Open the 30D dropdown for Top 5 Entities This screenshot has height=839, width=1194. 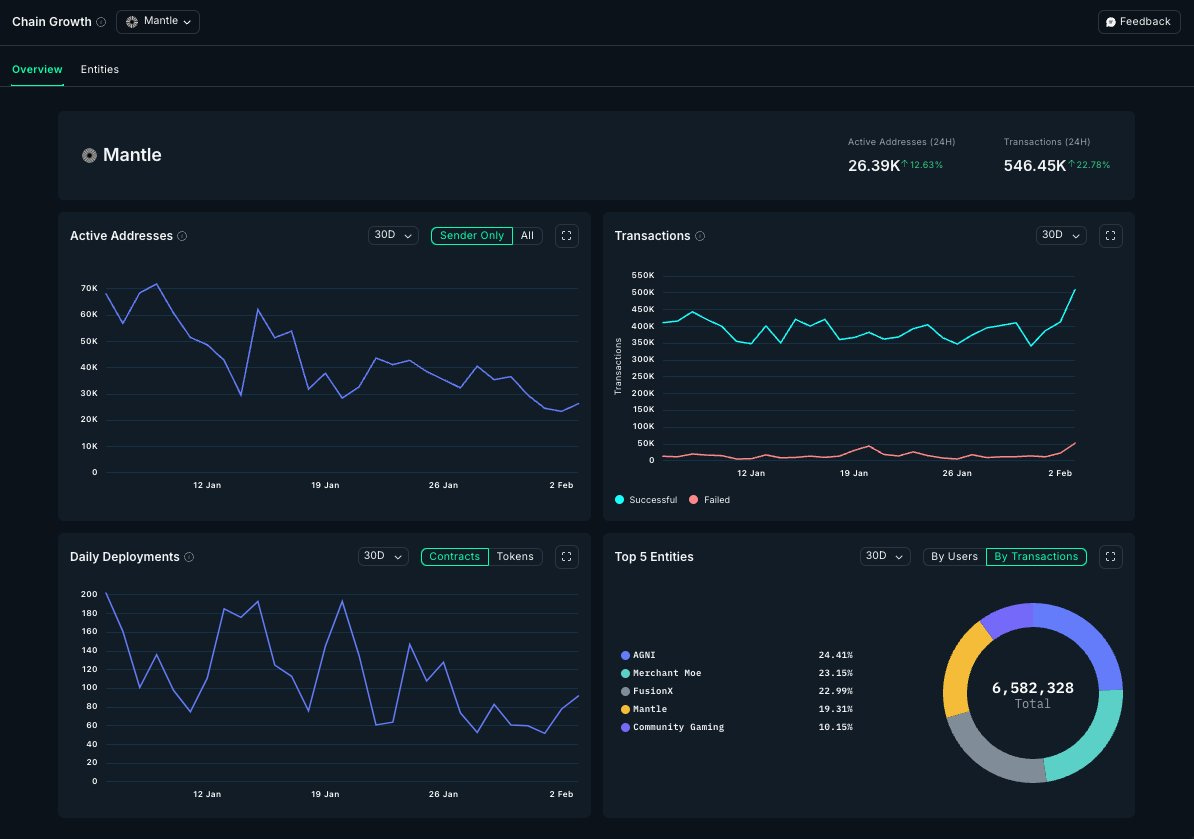pyautogui.click(x=885, y=557)
